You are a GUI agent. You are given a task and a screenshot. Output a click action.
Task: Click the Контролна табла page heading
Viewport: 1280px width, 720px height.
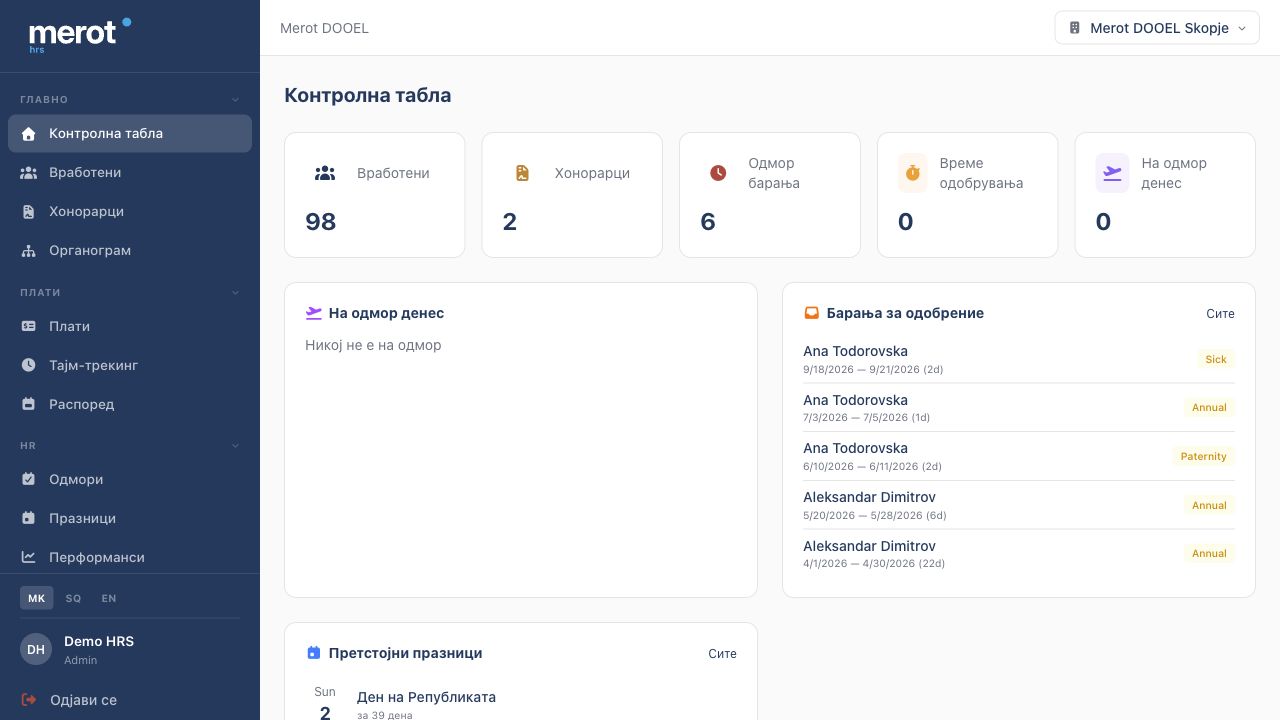[368, 95]
